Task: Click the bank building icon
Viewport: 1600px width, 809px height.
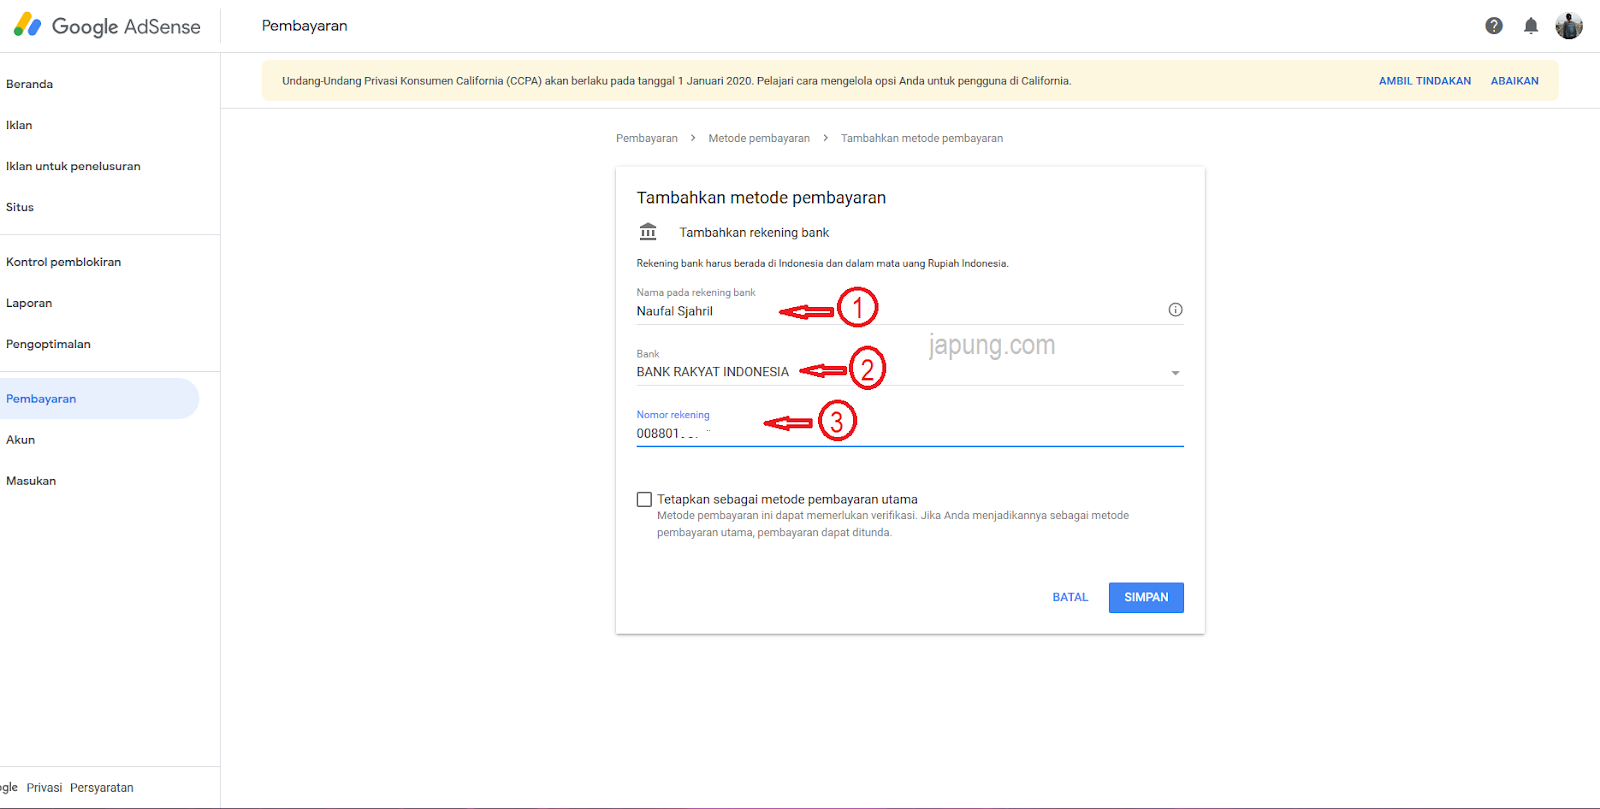Action: 648,232
